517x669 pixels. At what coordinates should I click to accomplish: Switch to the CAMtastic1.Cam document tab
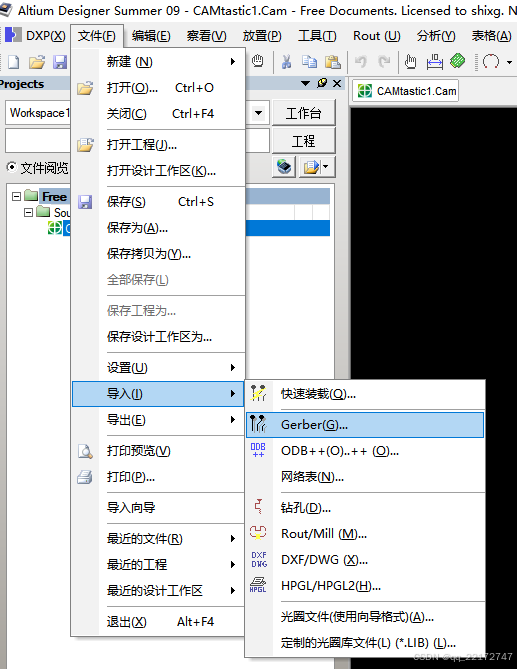[x=406, y=91]
